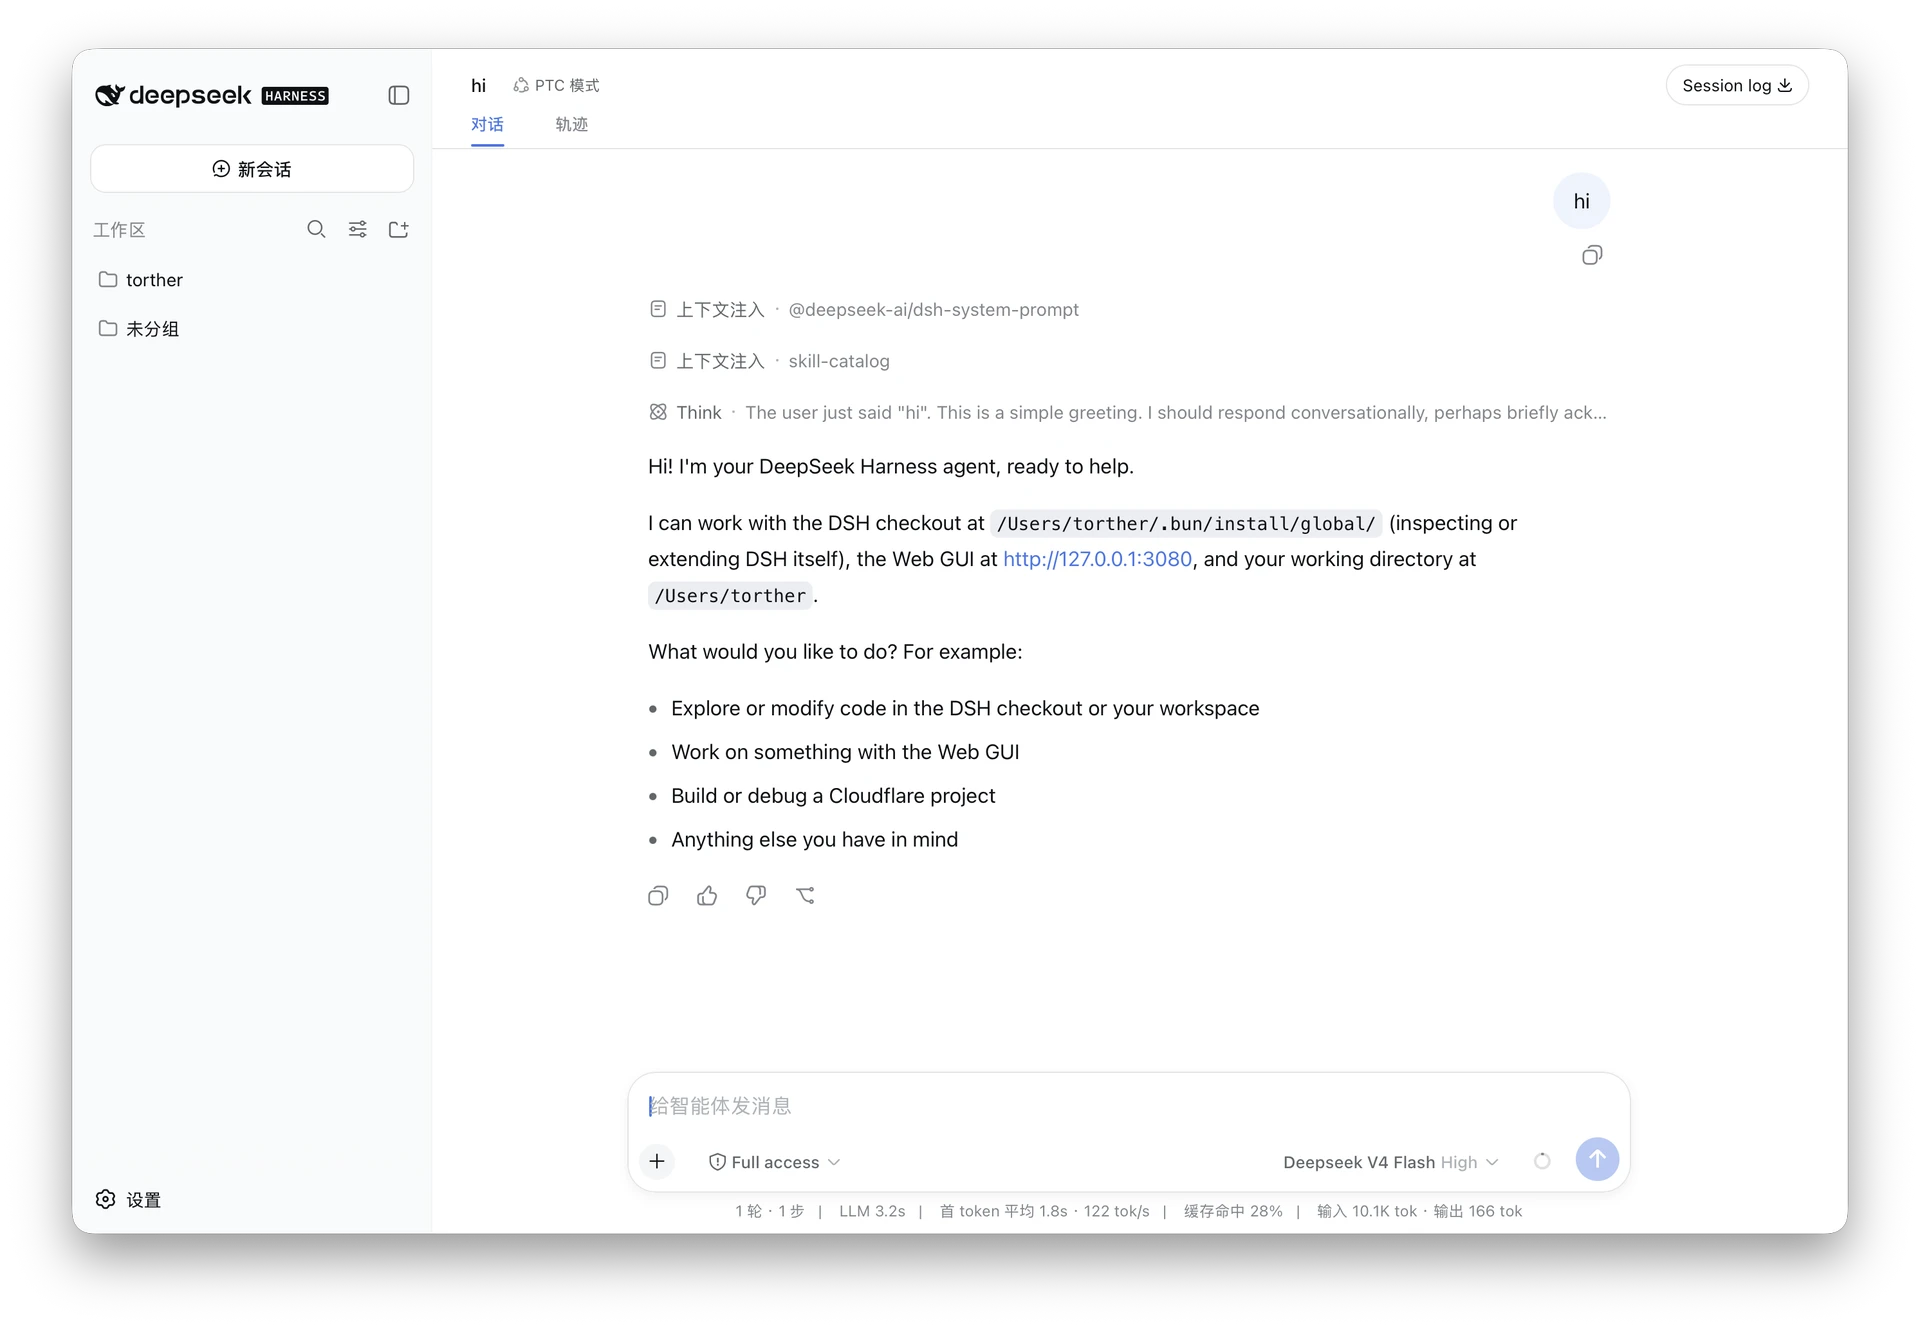Download the Session log
Viewport: 1920px width, 1329px height.
(x=1737, y=85)
